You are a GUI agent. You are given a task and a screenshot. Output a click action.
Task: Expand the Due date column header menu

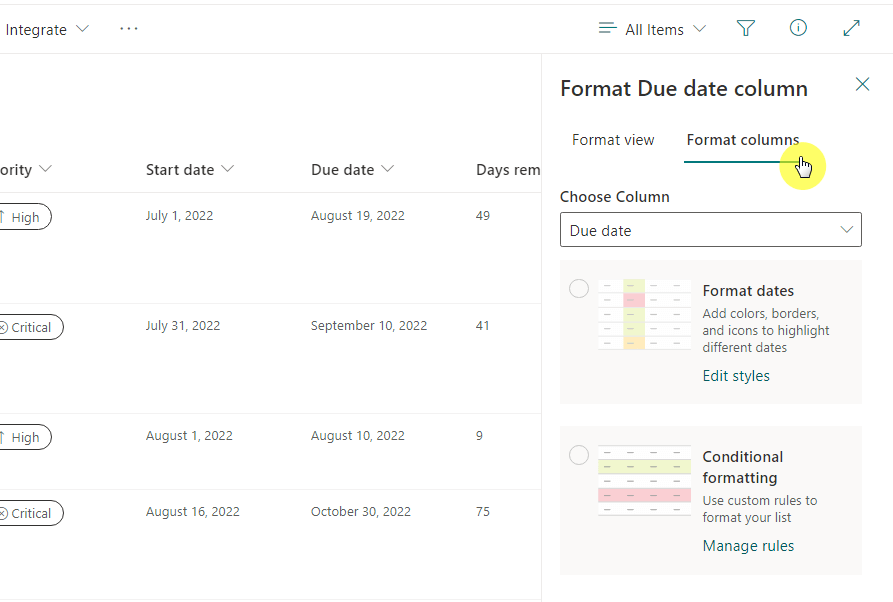tap(387, 169)
